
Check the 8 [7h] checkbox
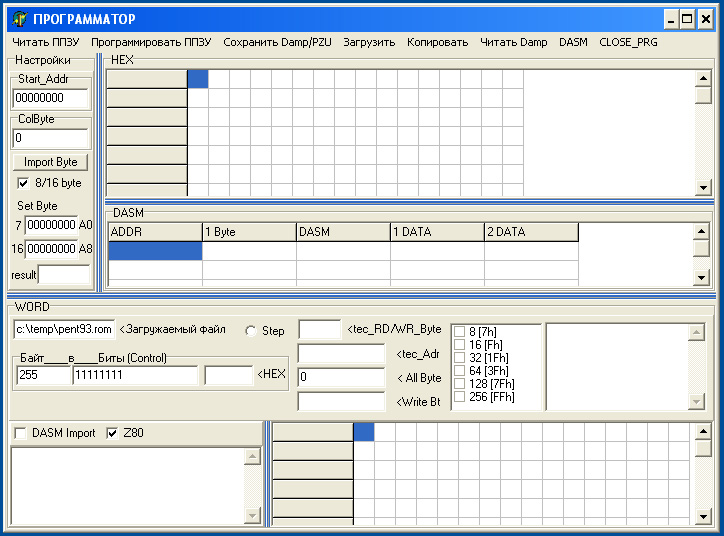(459, 331)
